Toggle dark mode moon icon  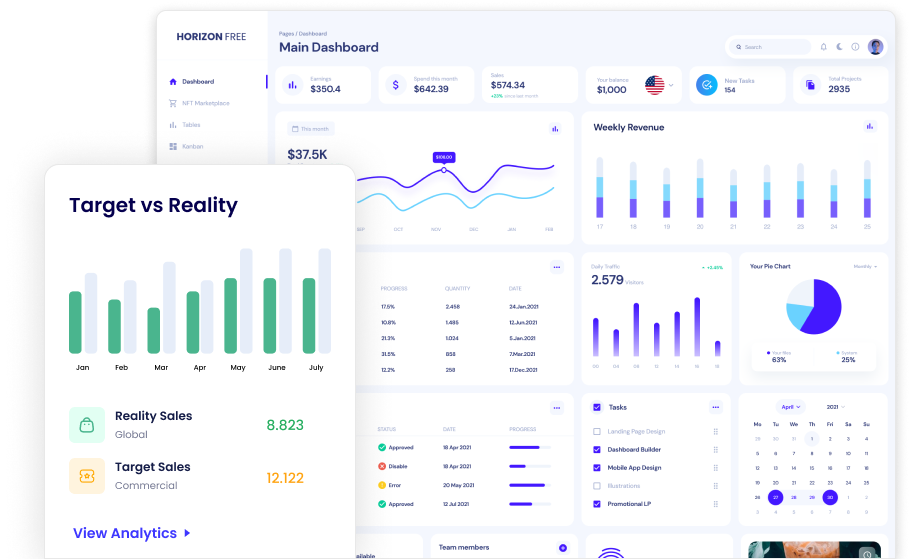839,47
